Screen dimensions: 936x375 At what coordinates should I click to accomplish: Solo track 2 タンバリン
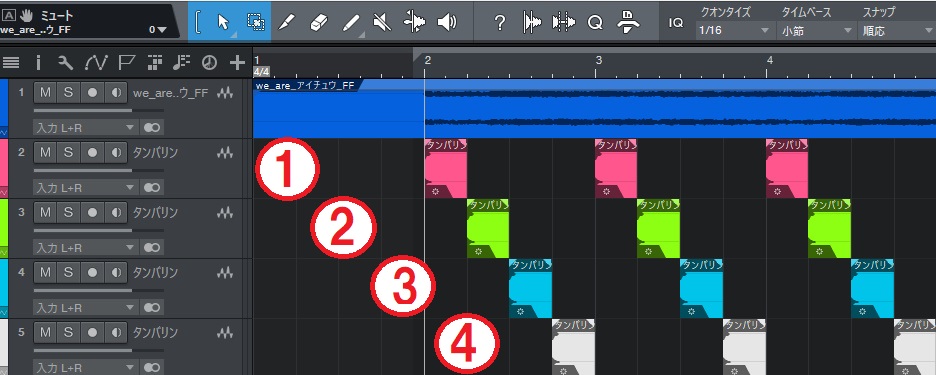click(69, 153)
